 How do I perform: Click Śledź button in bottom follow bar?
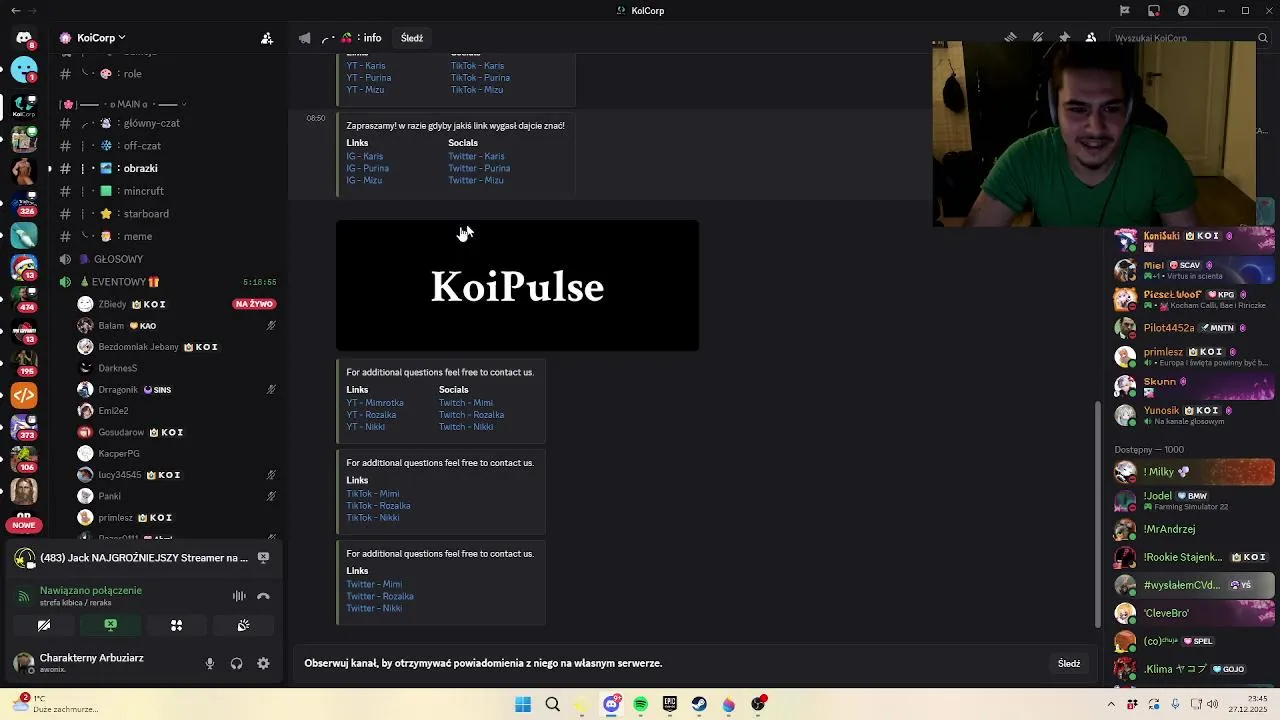pyautogui.click(x=1069, y=663)
